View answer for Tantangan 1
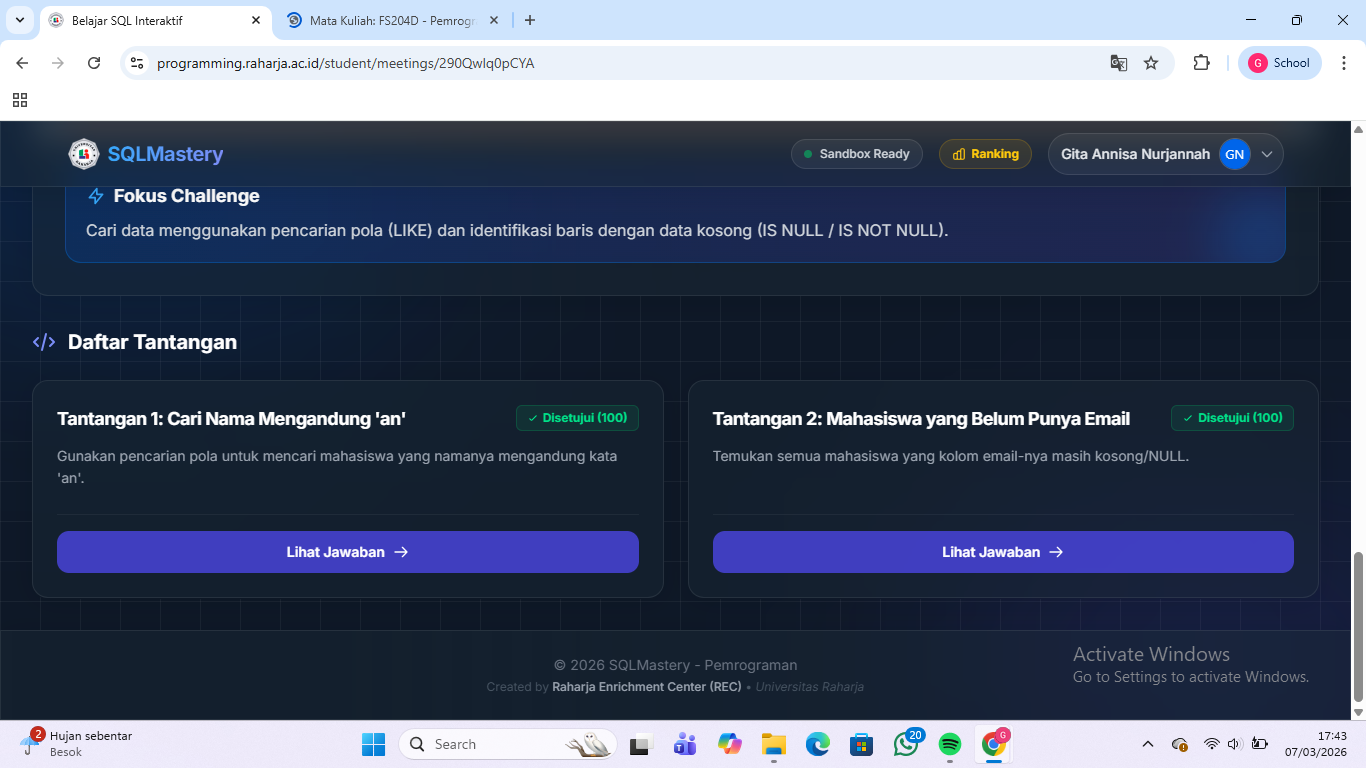The height and width of the screenshot is (768, 1366). pyautogui.click(x=347, y=552)
